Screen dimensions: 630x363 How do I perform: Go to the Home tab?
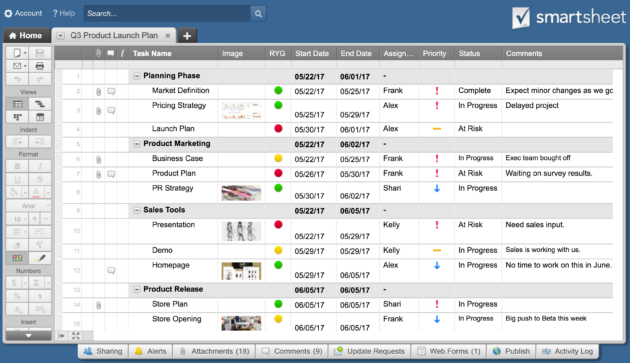(26, 35)
